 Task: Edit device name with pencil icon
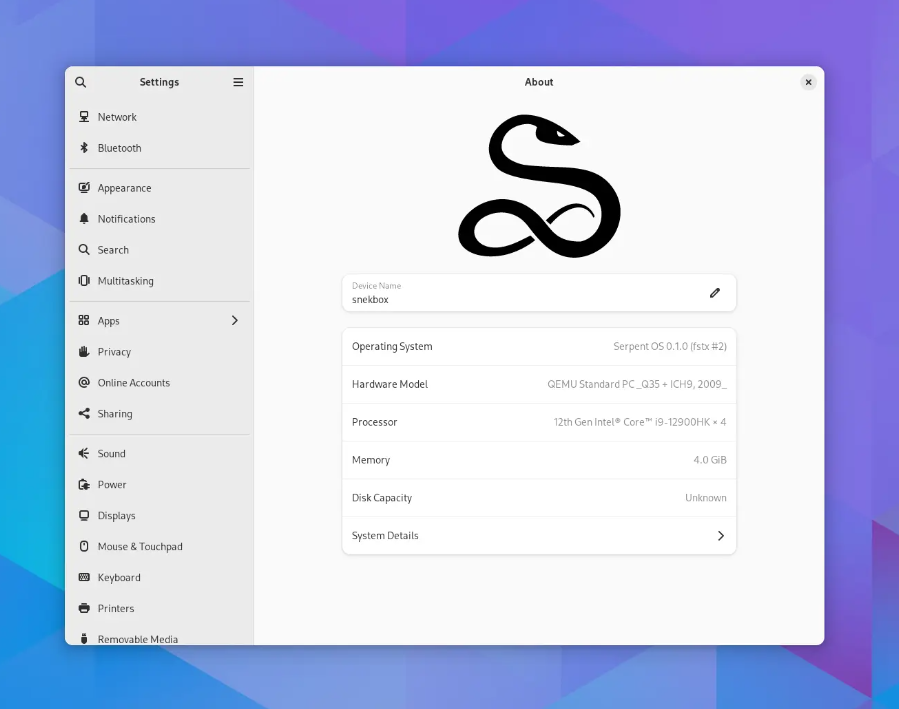714,293
